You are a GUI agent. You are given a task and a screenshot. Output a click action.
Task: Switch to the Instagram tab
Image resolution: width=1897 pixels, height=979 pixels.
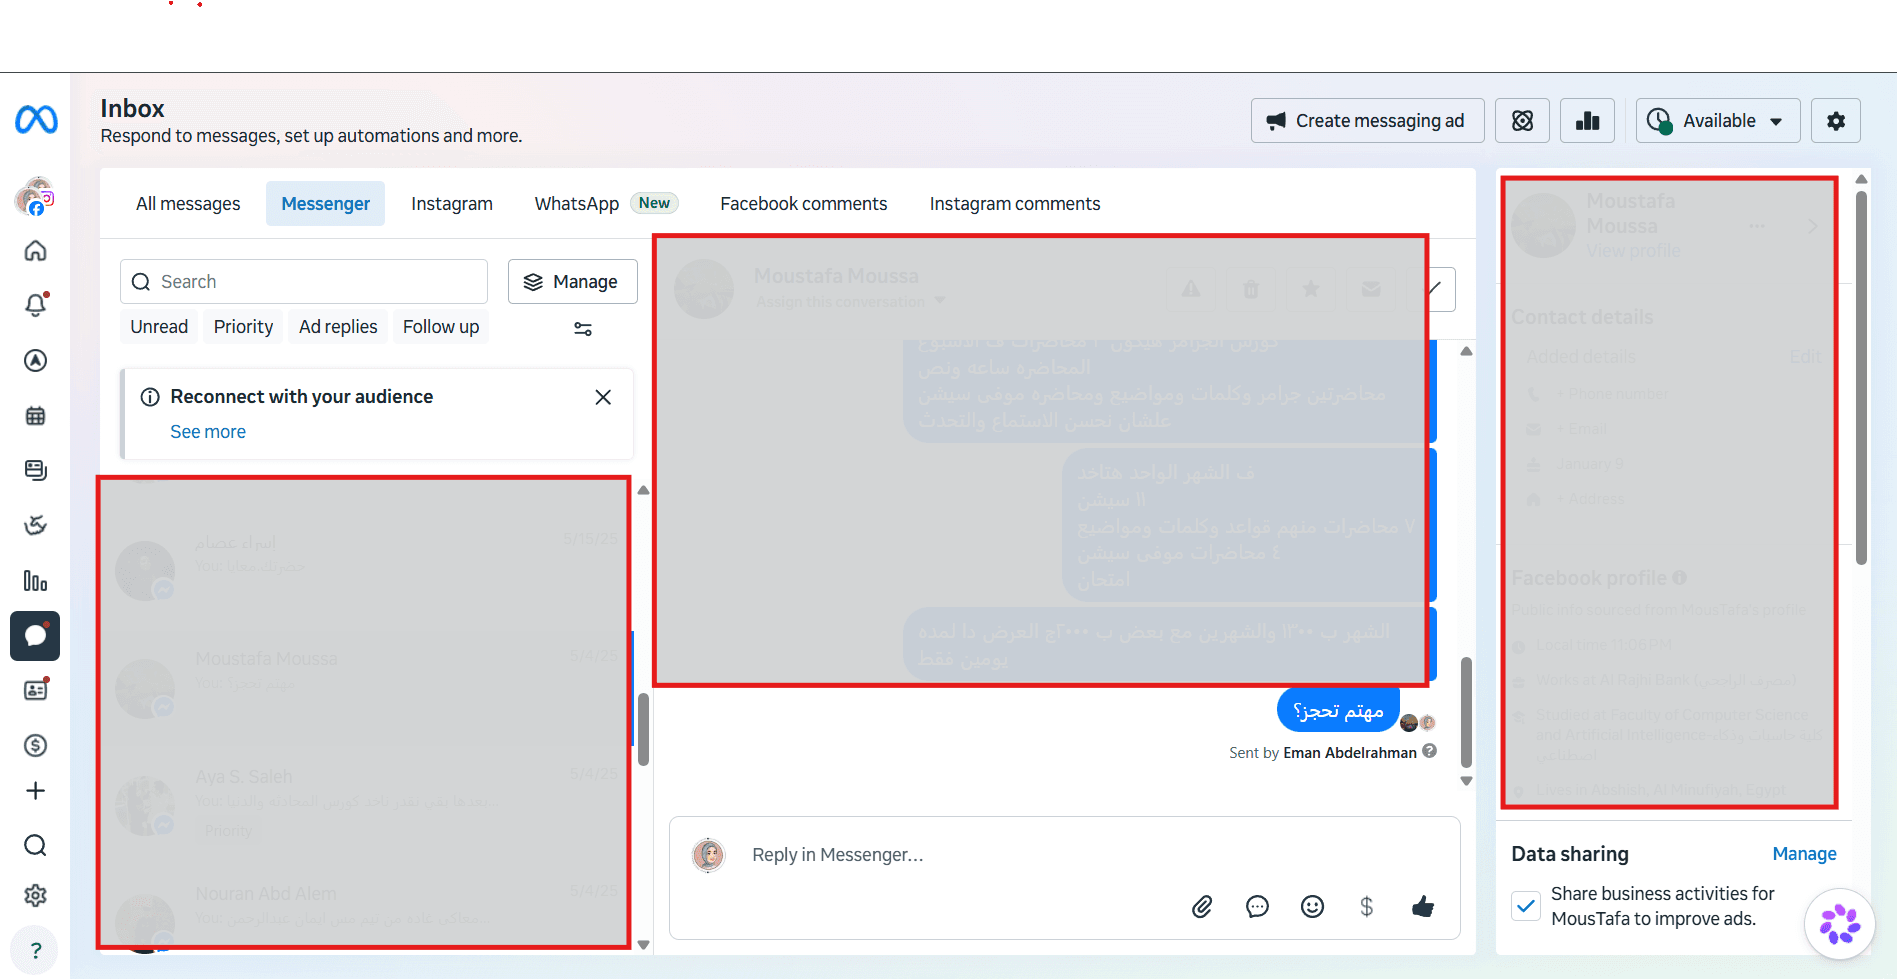tap(452, 204)
